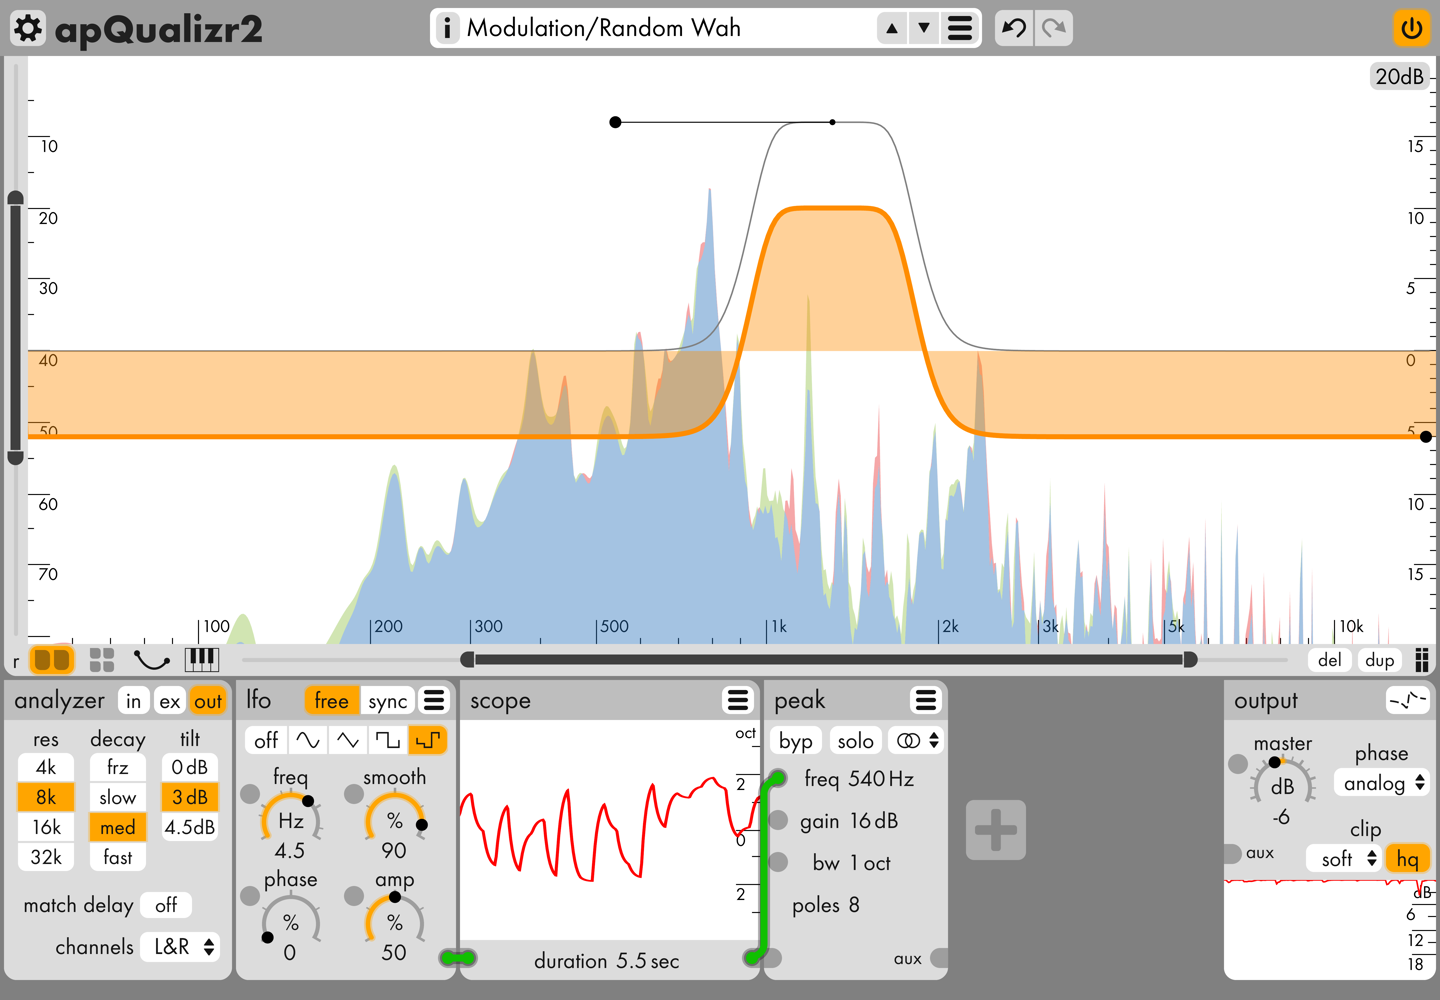Screen dimensions: 1440x1000
Task: Select triangle lfo waveform icon
Action: point(347,740)
